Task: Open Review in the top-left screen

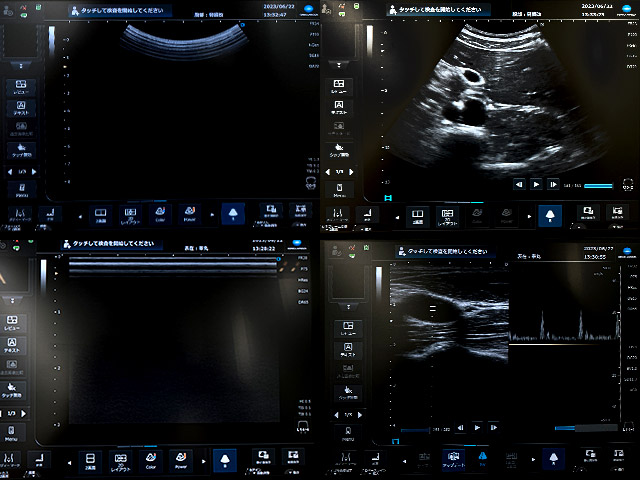Action: pos(21,87)
